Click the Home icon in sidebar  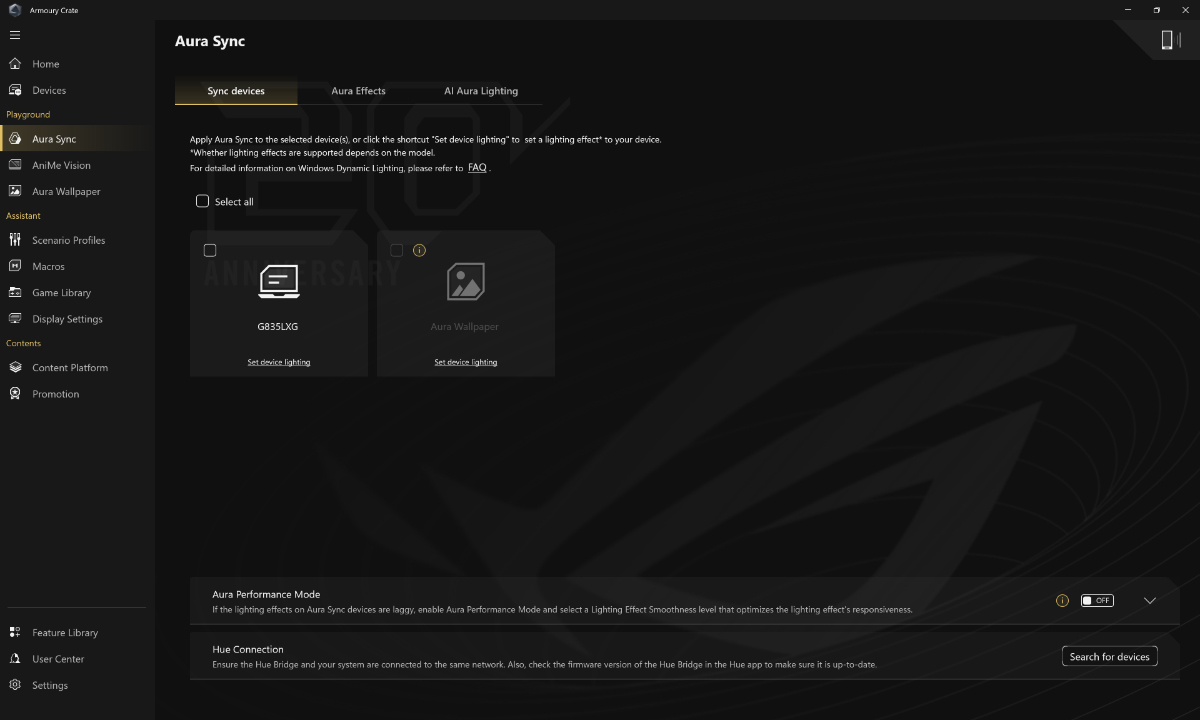point(15,64)
